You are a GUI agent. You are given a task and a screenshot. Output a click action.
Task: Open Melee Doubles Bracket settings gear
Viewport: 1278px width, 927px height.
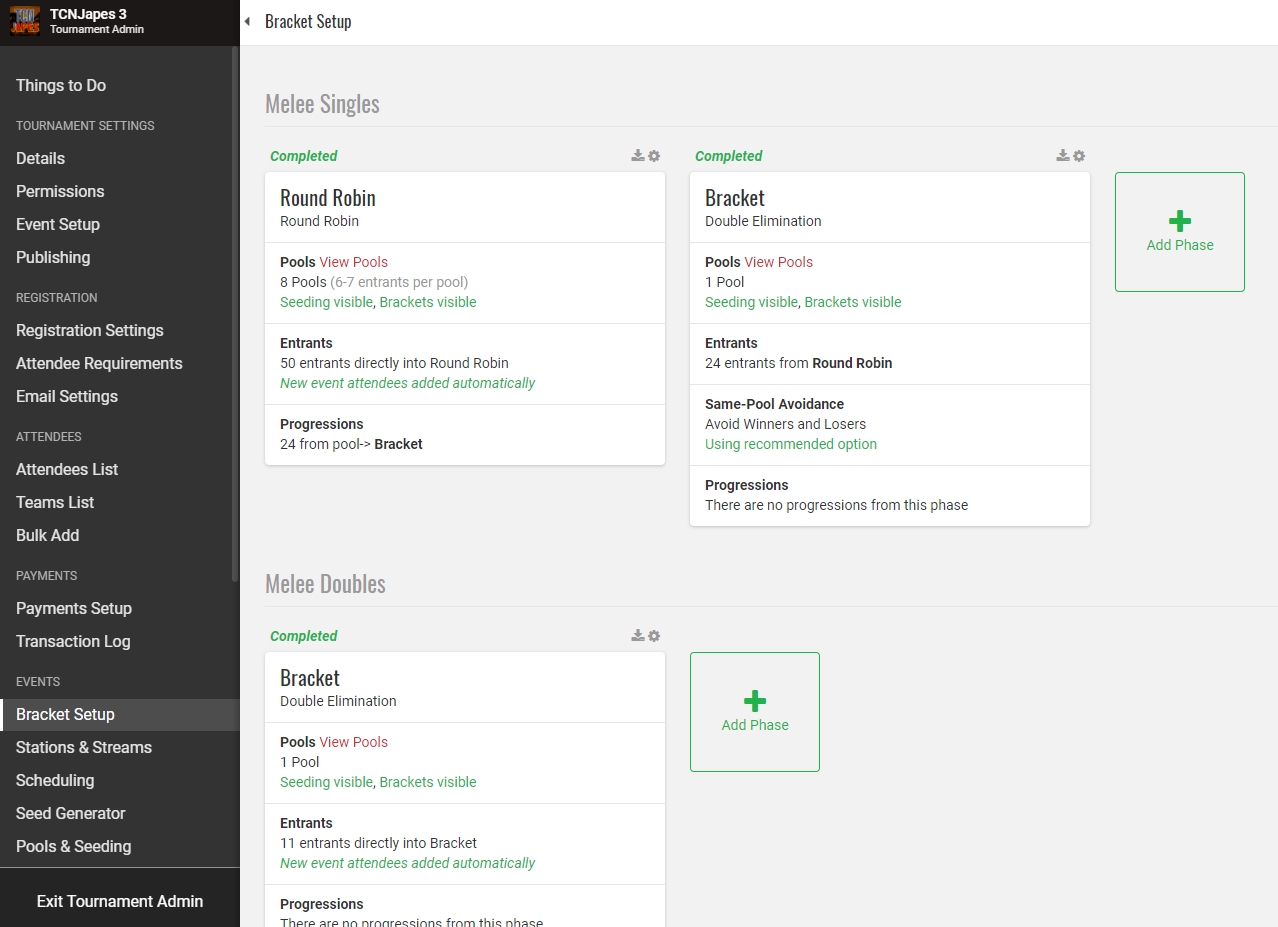[x=654, y=636]
